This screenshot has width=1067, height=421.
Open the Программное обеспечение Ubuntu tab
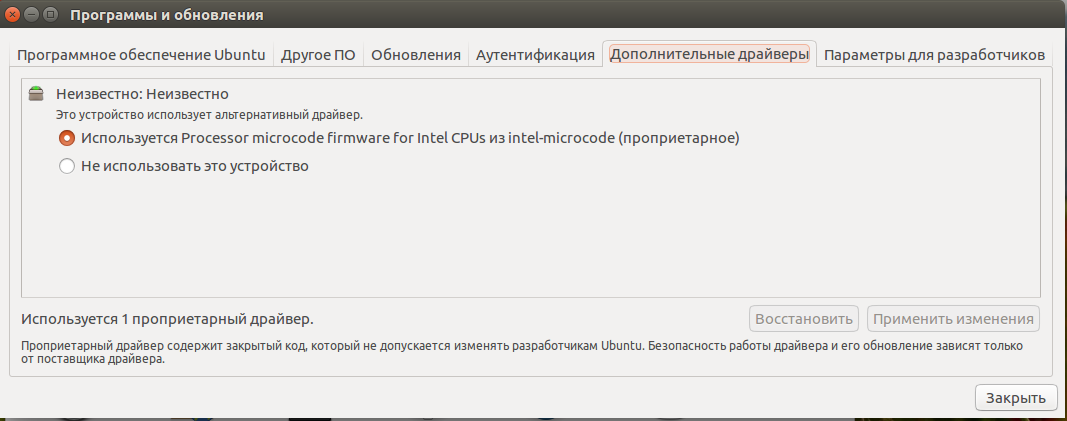(141, 55)
